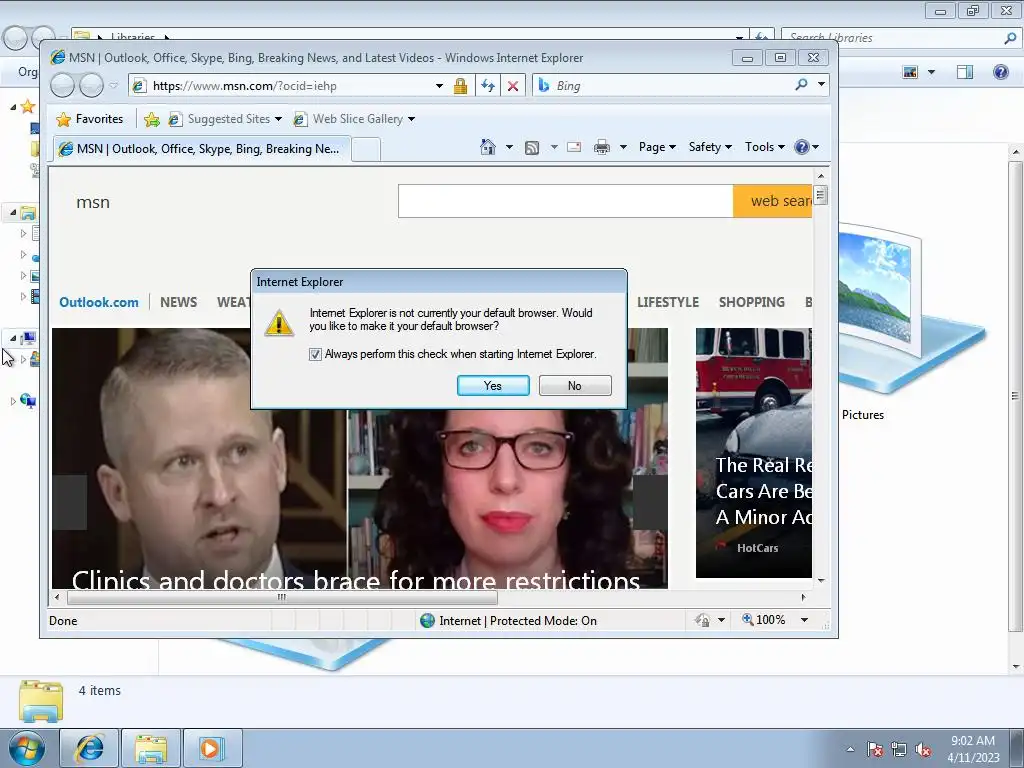Open the Windows Start button
This screenshot has width=1024, height=768.
tap(26, 748)
